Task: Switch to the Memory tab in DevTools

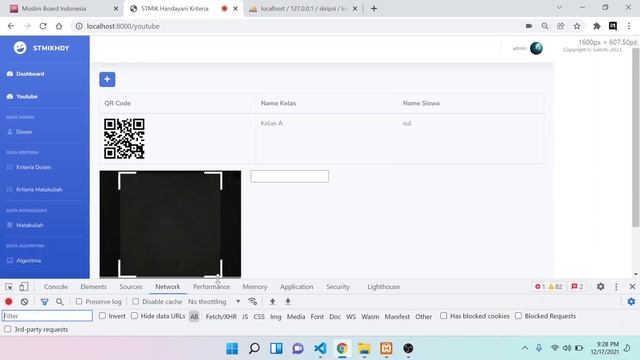Action: point(255,287)
